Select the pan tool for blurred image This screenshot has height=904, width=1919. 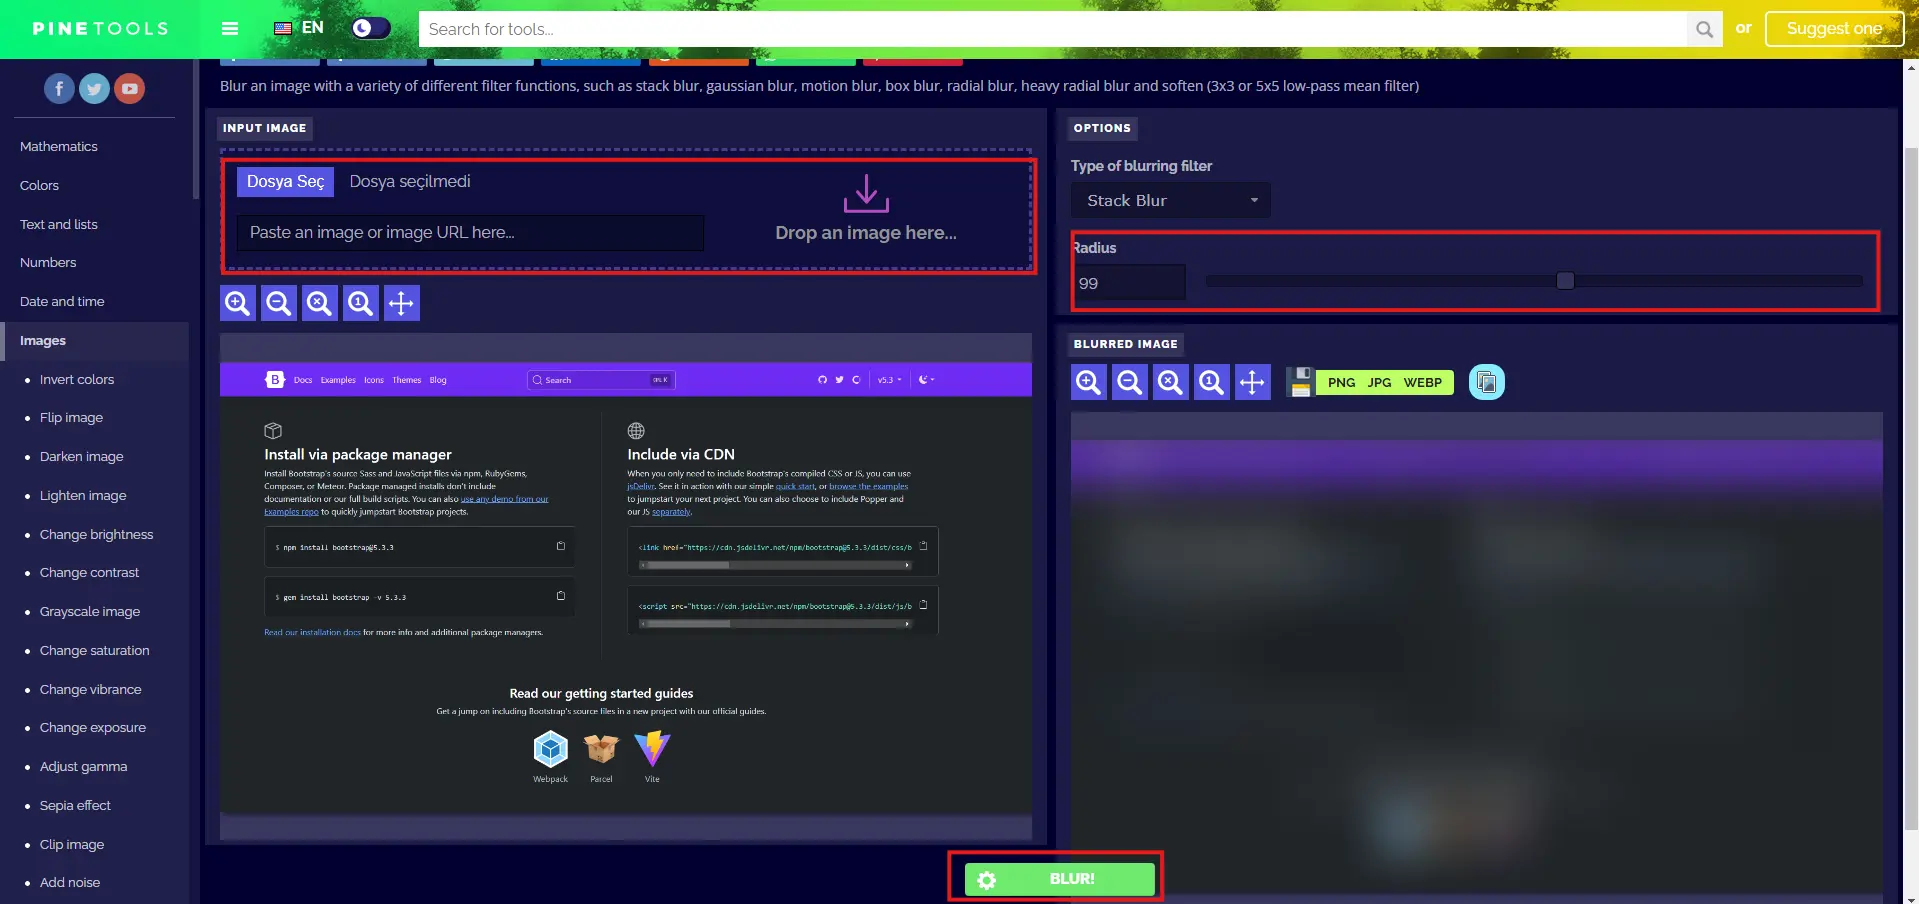(x=1252, y=382)
